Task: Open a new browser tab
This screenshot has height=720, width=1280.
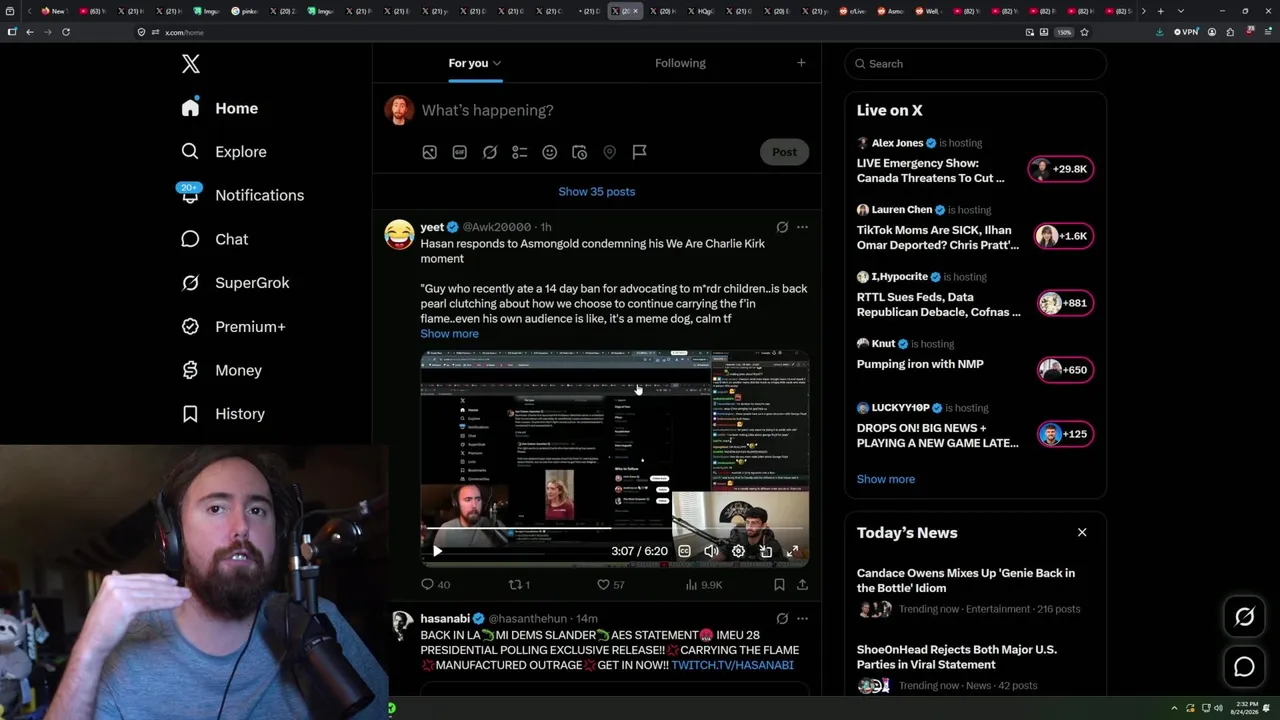Action: click(x=1160, y=11)
